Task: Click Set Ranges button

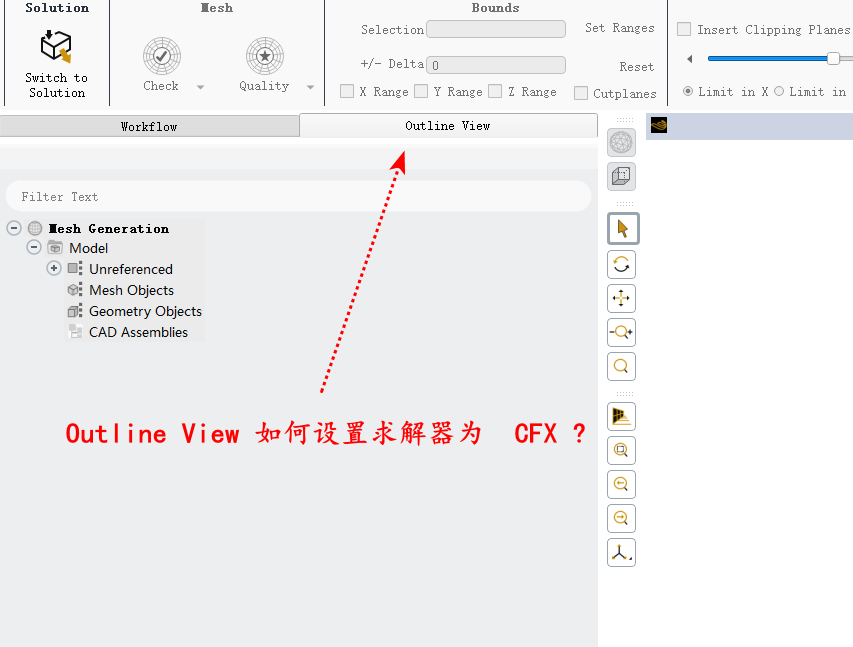Action: pyautogui.click(x=620, y=28)
